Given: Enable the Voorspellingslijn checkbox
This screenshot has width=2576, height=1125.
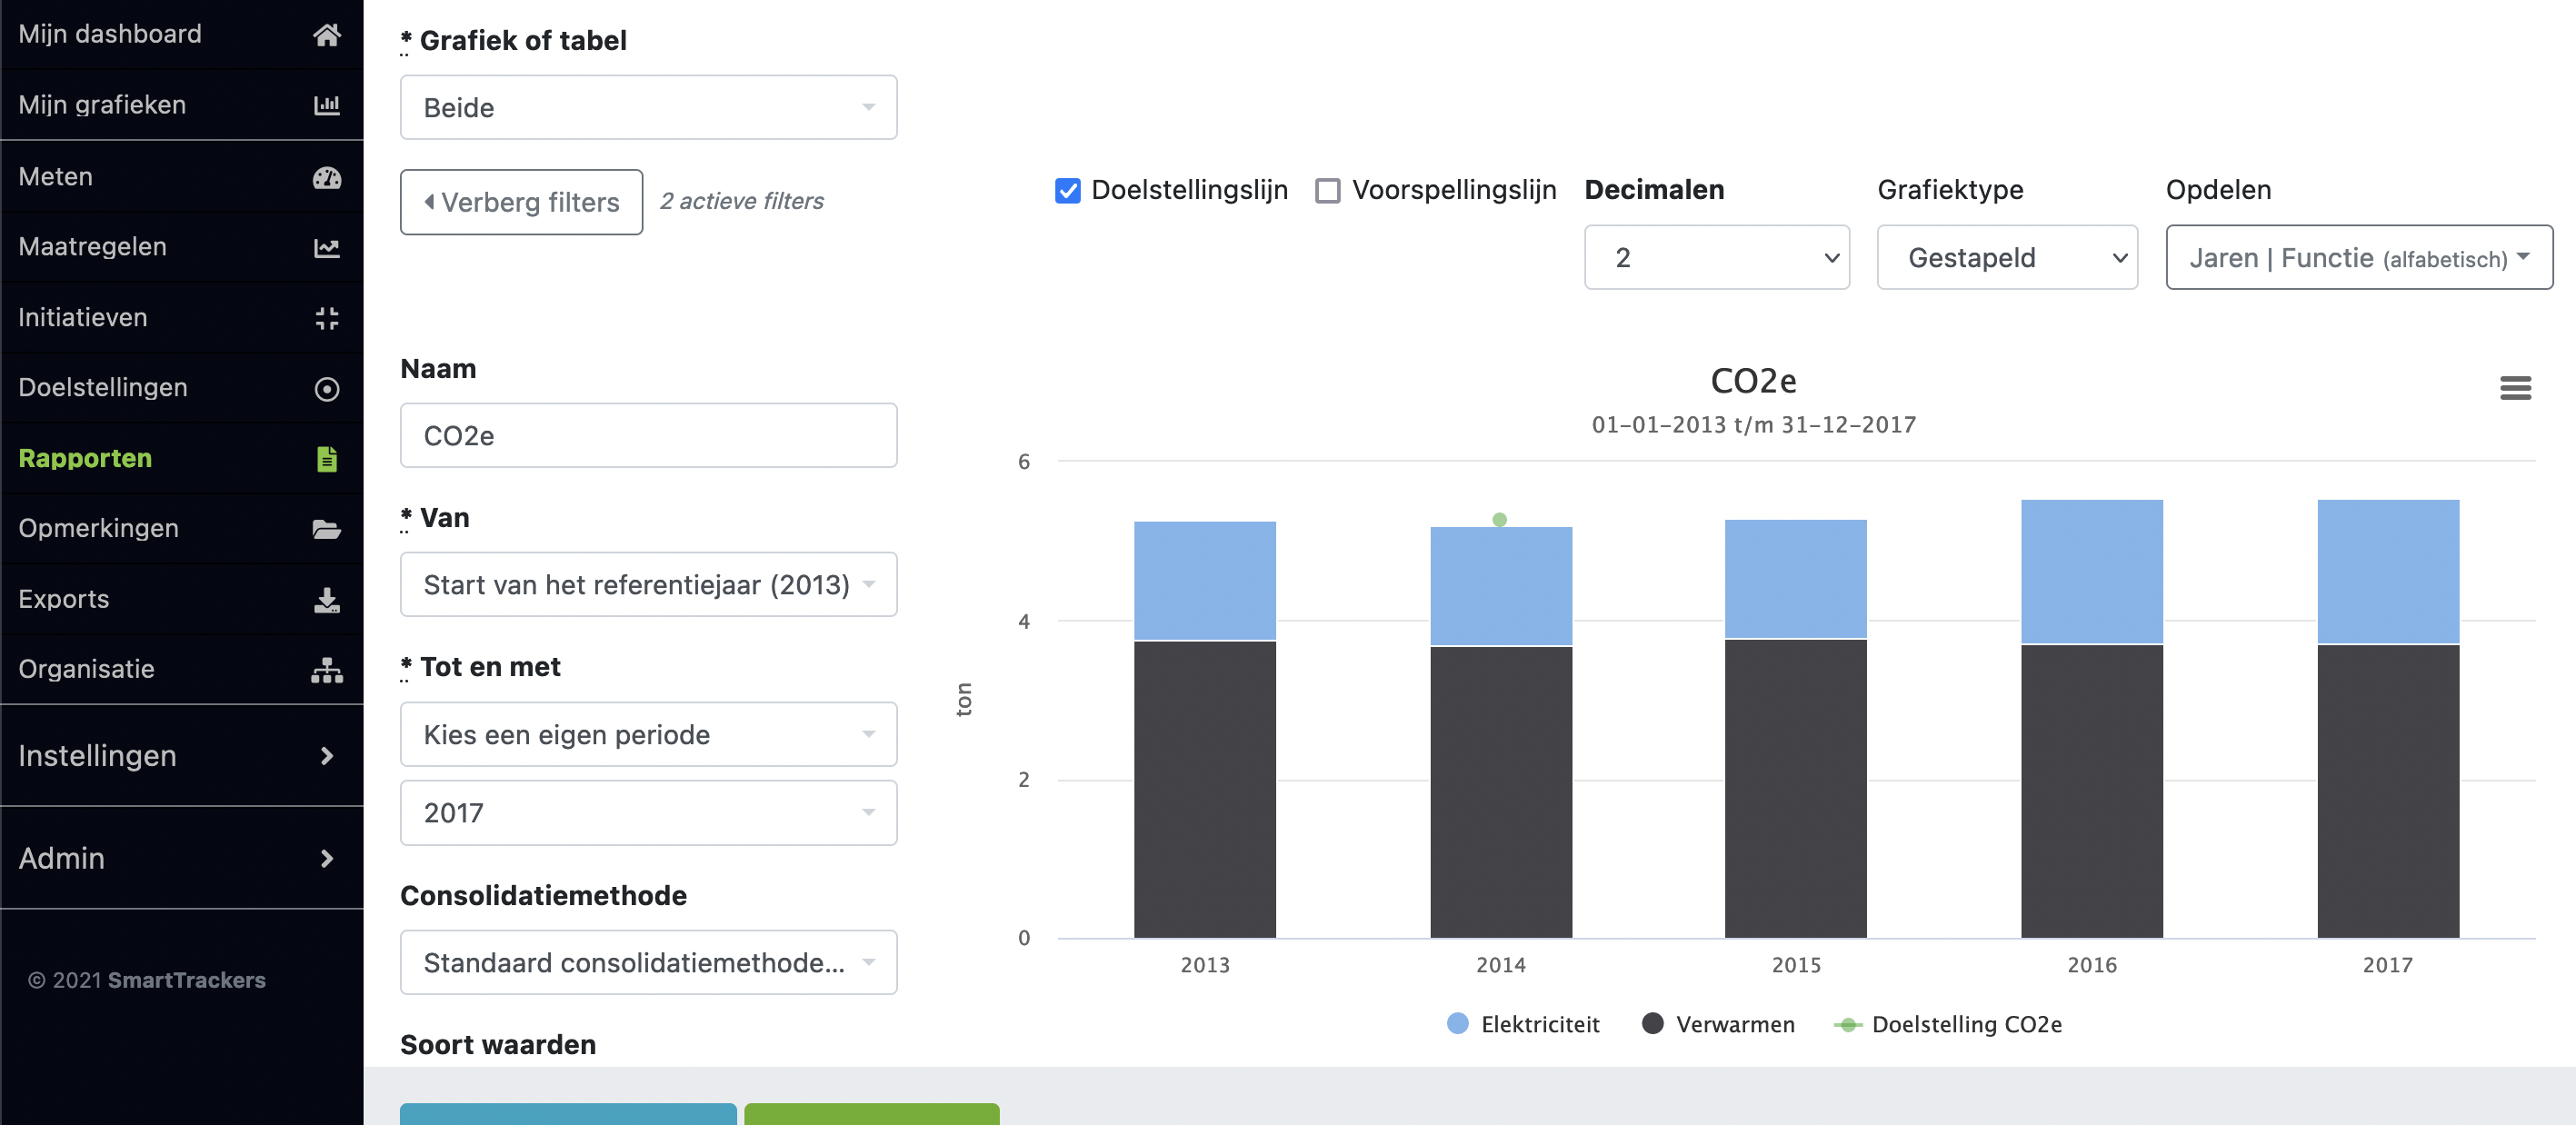Looking at the screenshot, I should click(x=1327, y=190).
